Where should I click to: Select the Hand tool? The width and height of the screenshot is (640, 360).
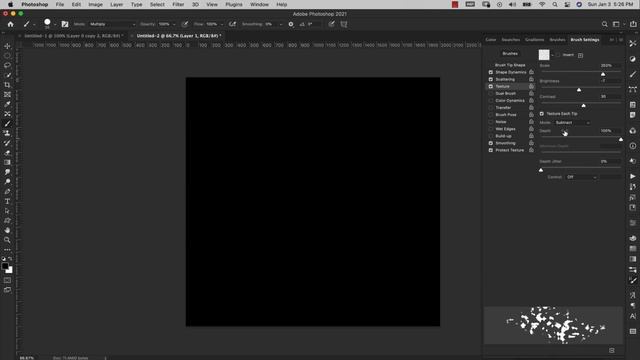(x=7, y=230)
